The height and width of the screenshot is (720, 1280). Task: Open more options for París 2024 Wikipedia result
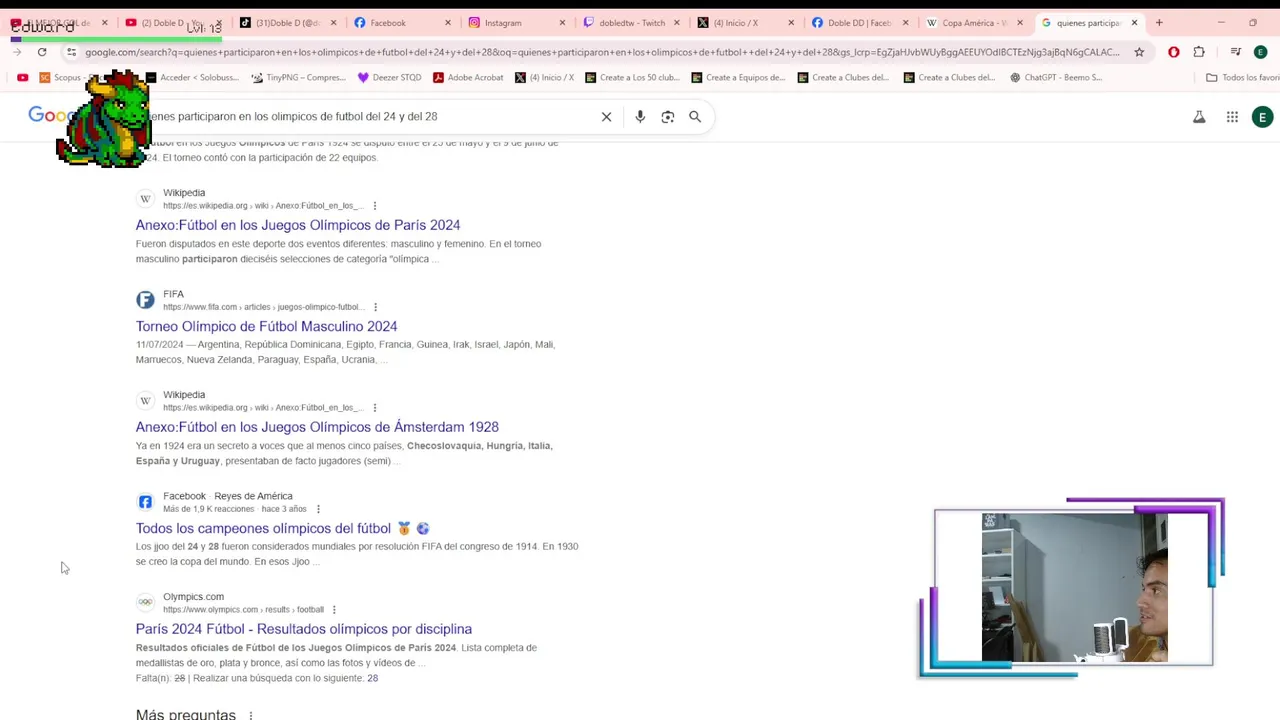(x=375, y=206)
